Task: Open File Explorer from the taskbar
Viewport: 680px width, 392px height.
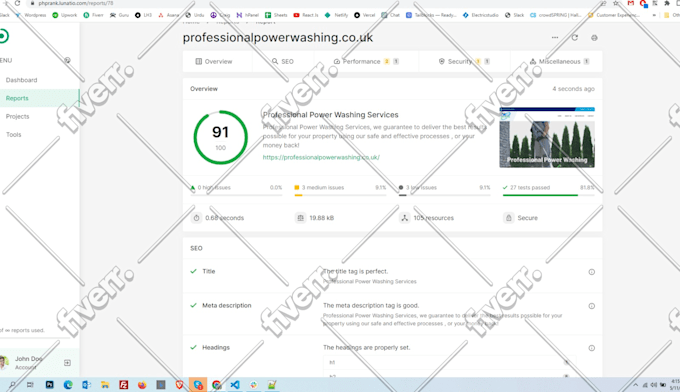Action: (x=105, y=385)
